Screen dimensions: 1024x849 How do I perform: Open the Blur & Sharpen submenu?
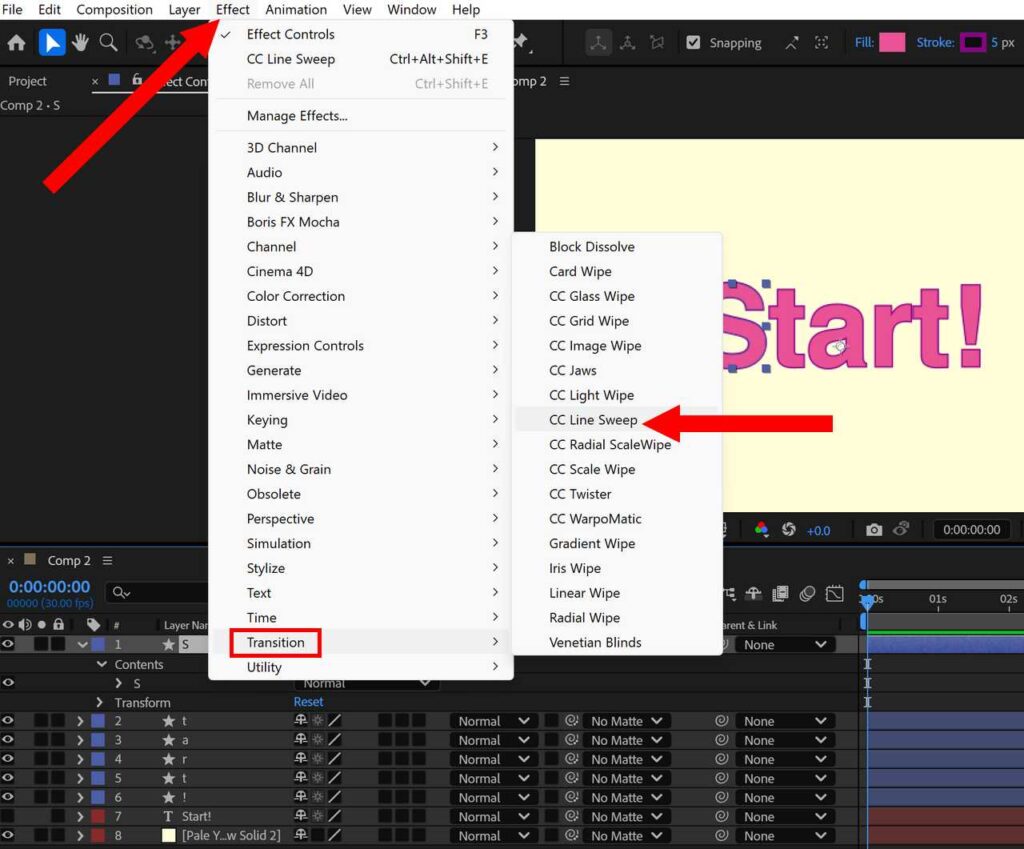pyautogui.click(x=360, y=197)
